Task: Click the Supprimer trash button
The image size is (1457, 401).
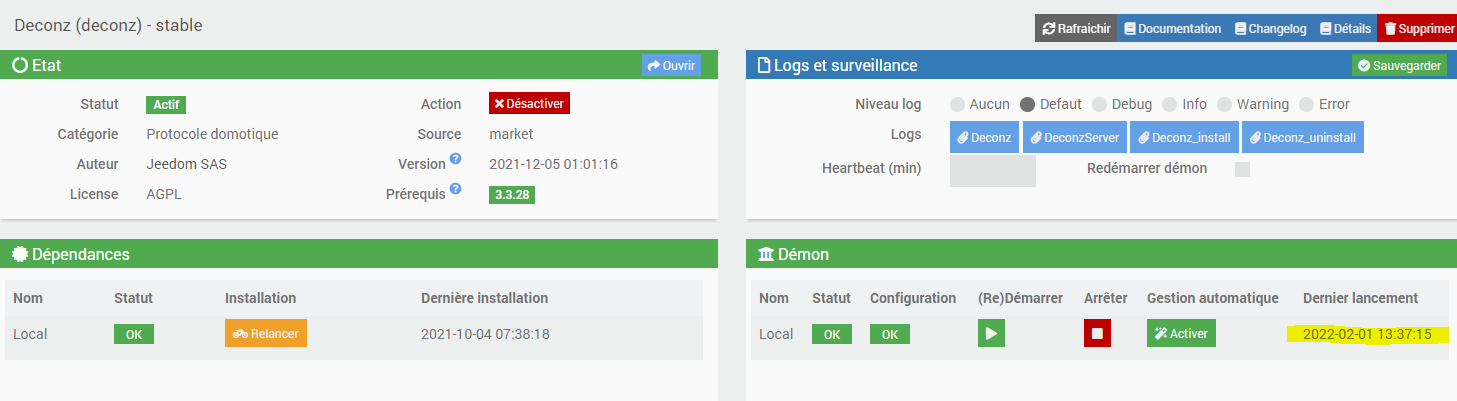Action: 1418,29
